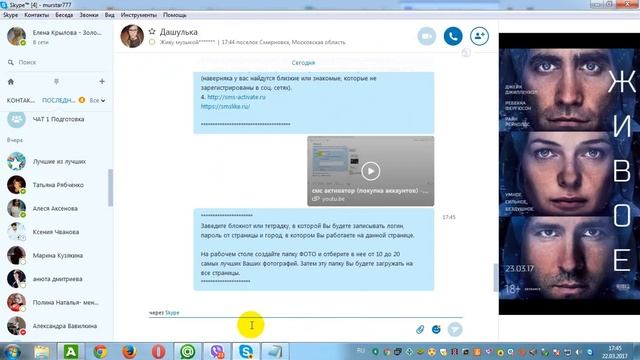The height and width of the screenshot is (360, 640).
Task: Open the Инструменты menu
Action: point(138,15)
